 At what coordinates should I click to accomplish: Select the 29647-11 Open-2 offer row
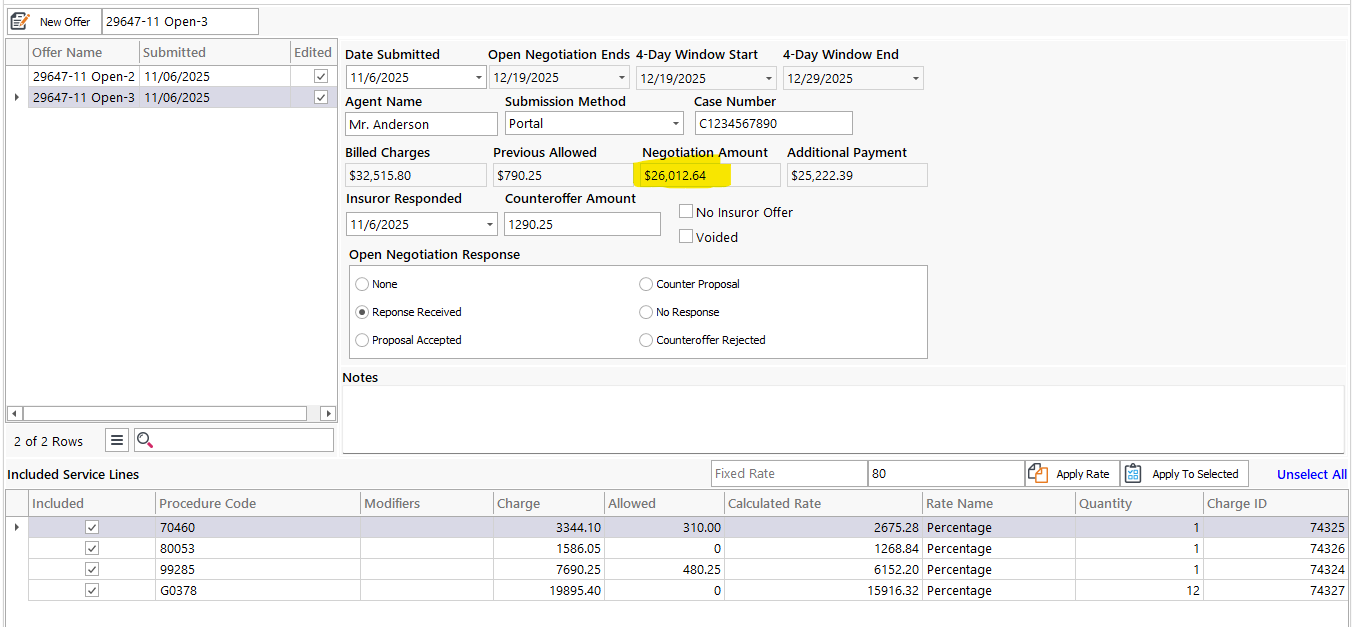(x=83, y=76)
